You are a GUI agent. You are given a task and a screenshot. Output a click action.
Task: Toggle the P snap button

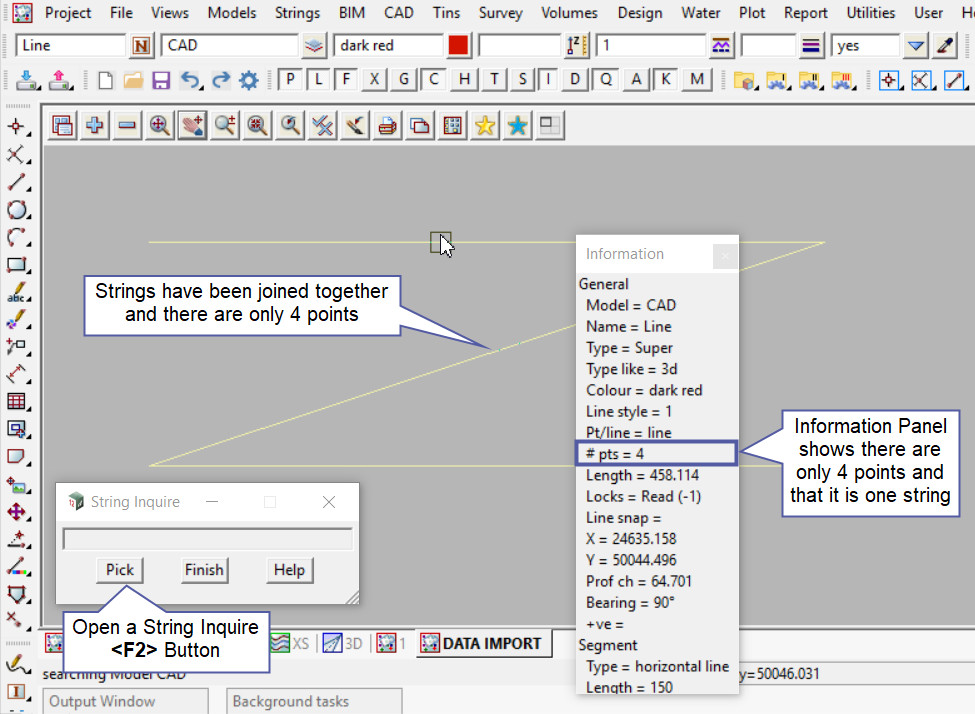pos(289,80)
